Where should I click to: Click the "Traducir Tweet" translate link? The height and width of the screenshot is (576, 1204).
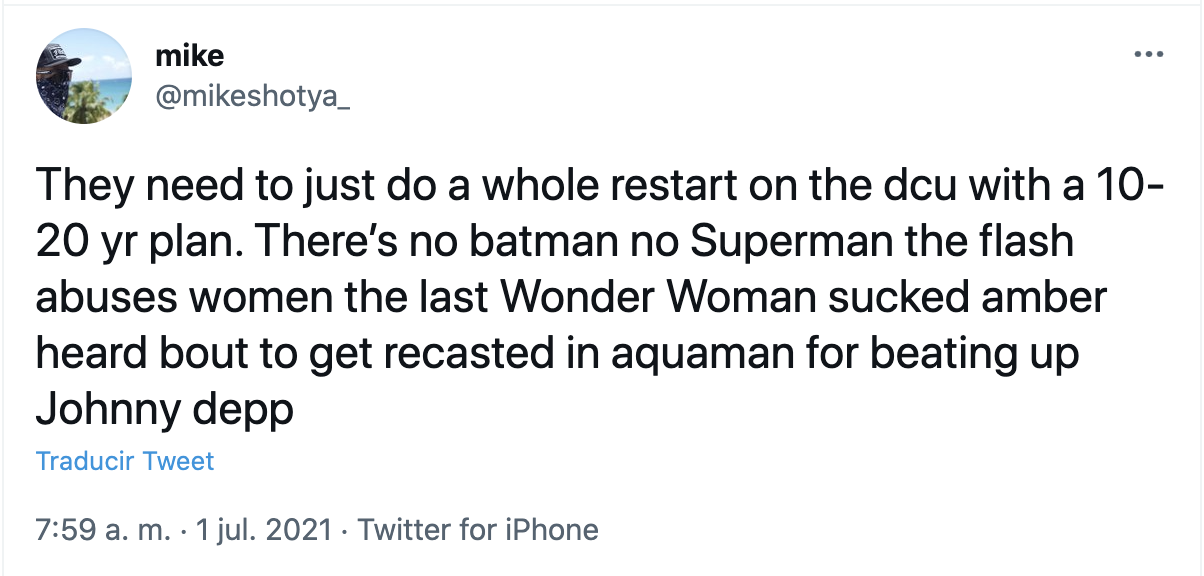[x=125, y=461]
